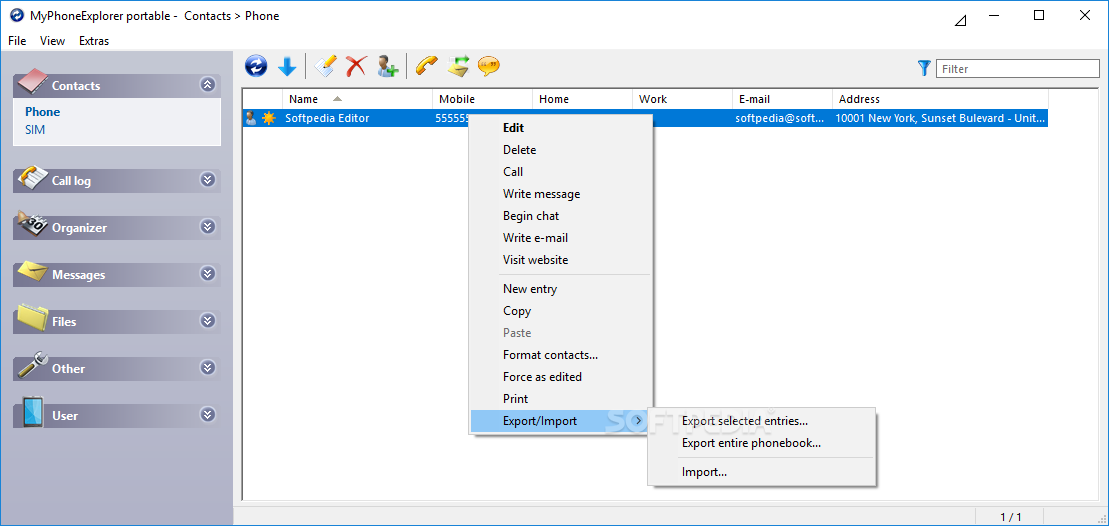Open the File menu
1109x526 pixels.
click(x=17, y=41)
